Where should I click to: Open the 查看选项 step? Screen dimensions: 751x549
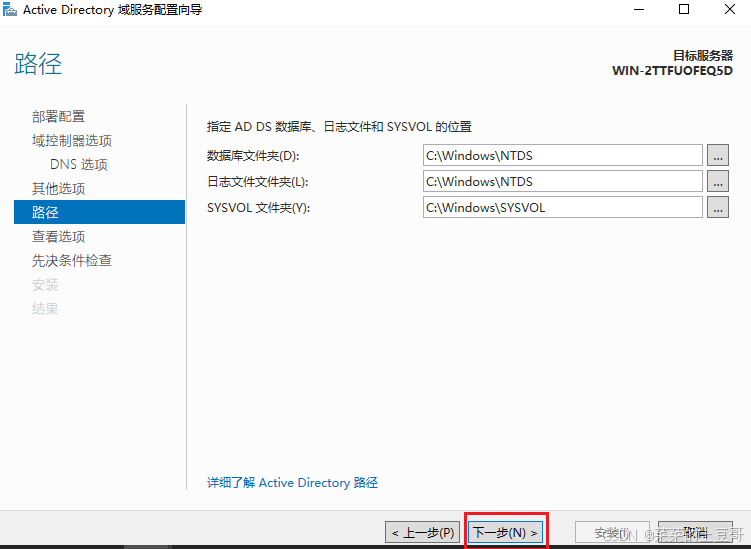(58, 236)
